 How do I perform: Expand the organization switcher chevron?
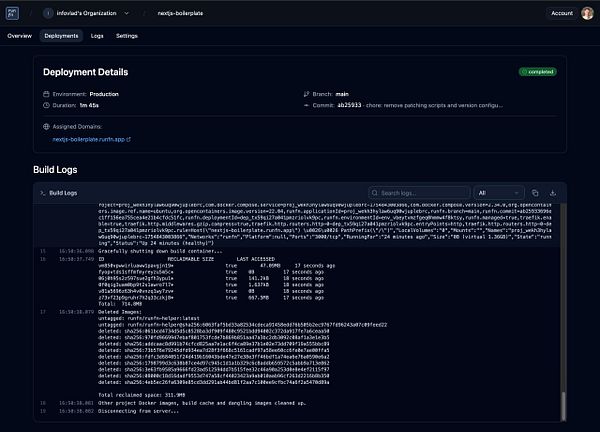tap(127, 13)
